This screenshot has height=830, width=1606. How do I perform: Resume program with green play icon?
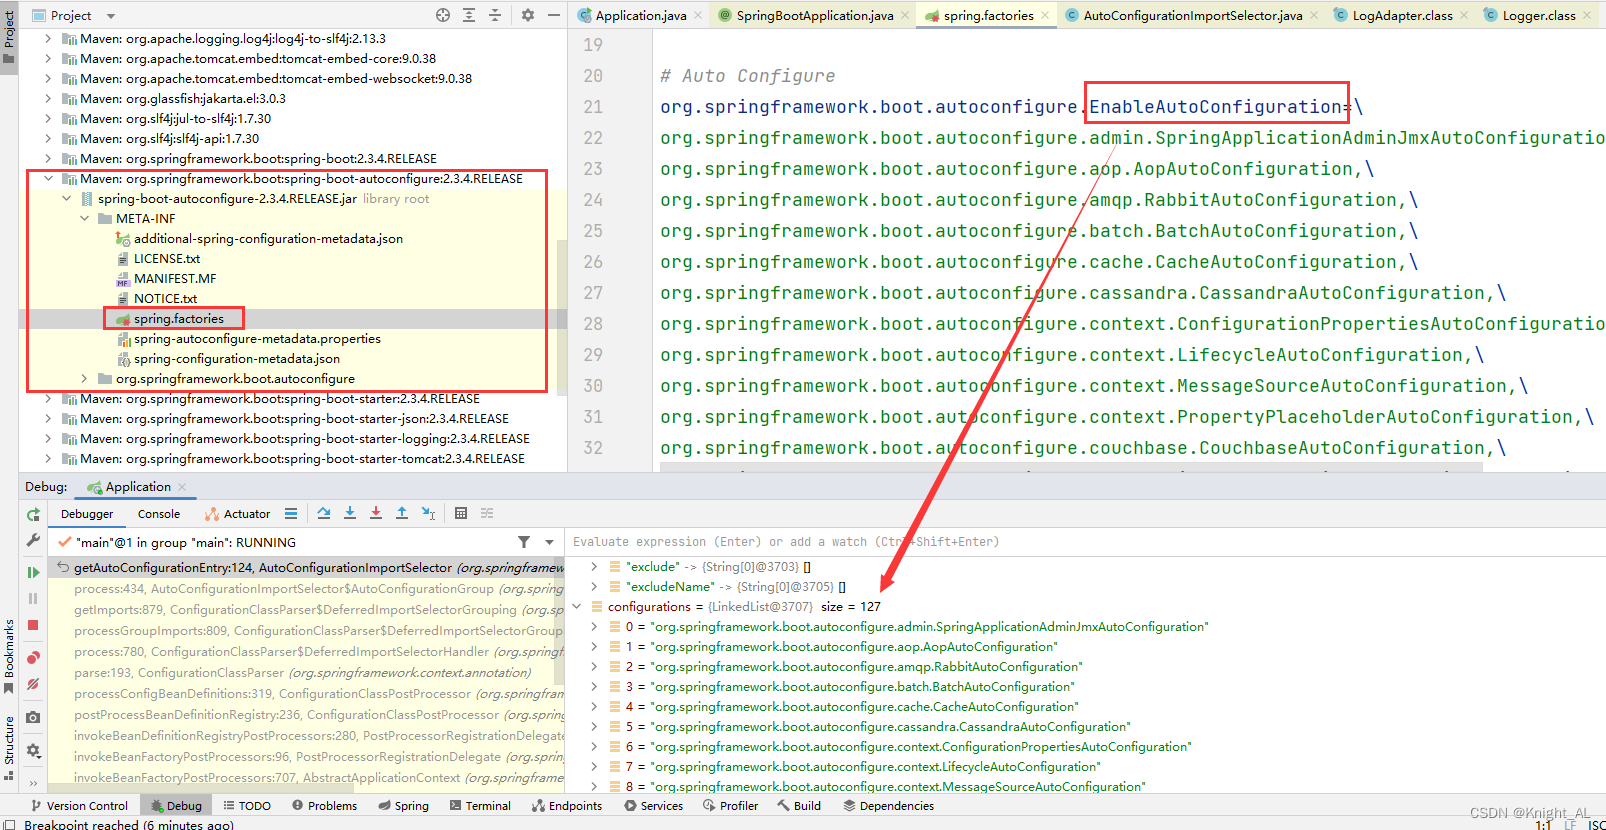(x=33, y=572)
